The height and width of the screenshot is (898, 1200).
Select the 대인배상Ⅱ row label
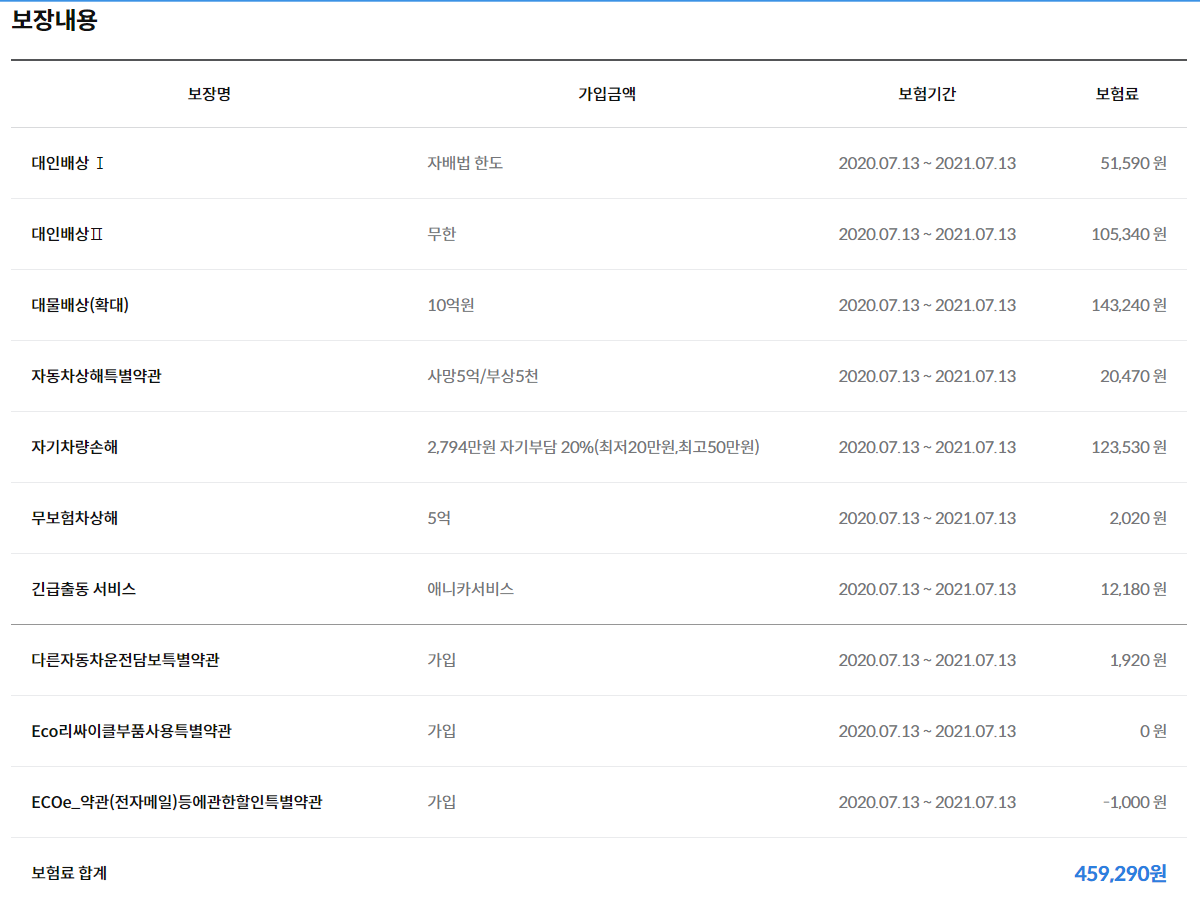tap(68, 234)
